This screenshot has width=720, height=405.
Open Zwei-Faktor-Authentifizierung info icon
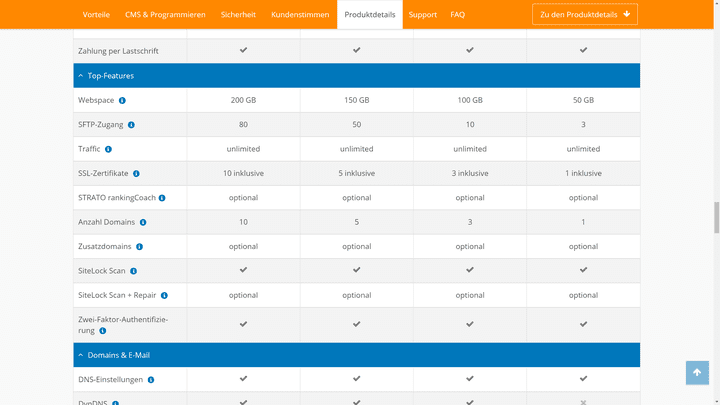pos(103,331)
